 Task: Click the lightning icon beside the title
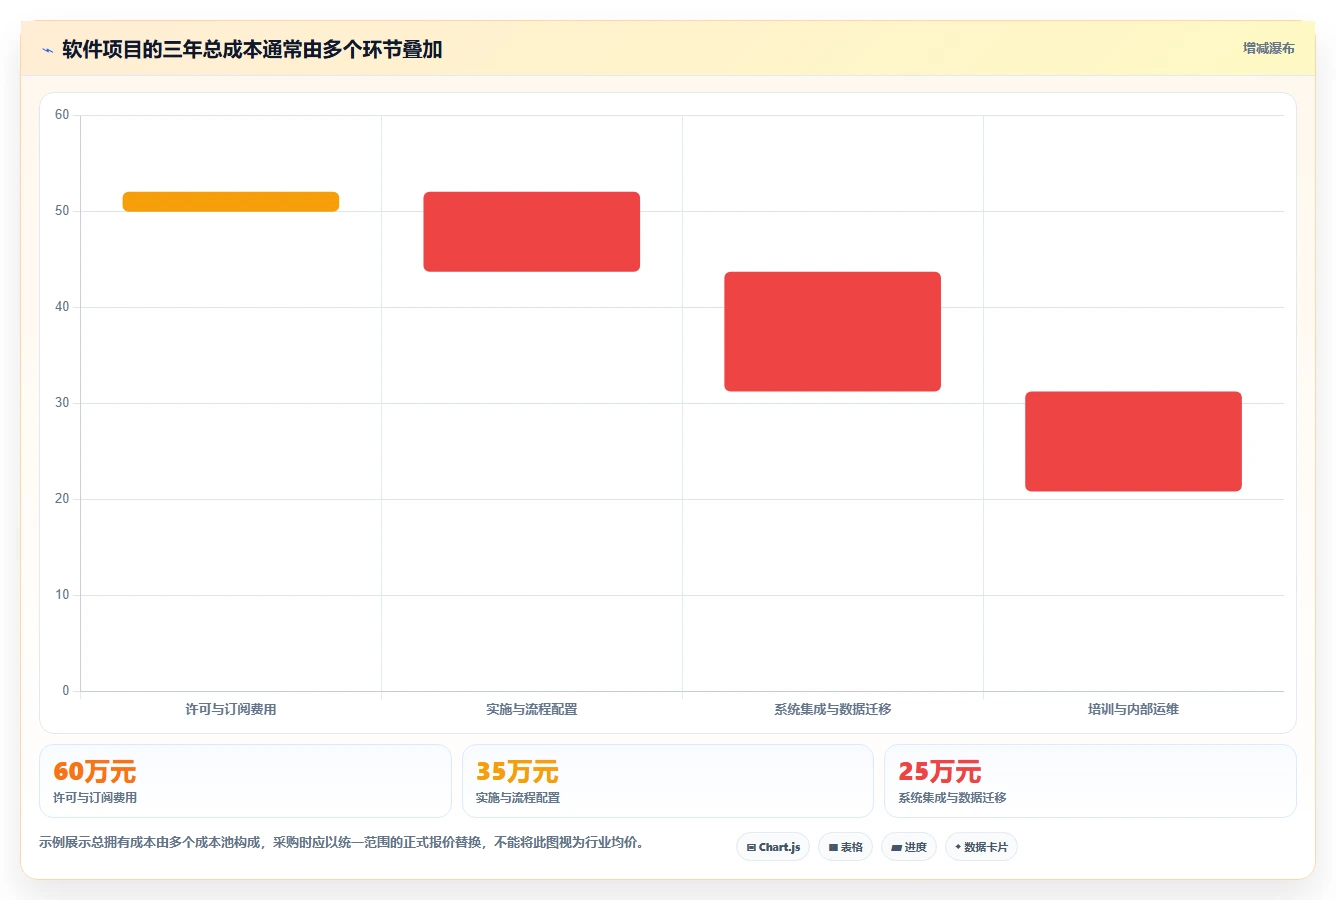click(x=47, y=50)
